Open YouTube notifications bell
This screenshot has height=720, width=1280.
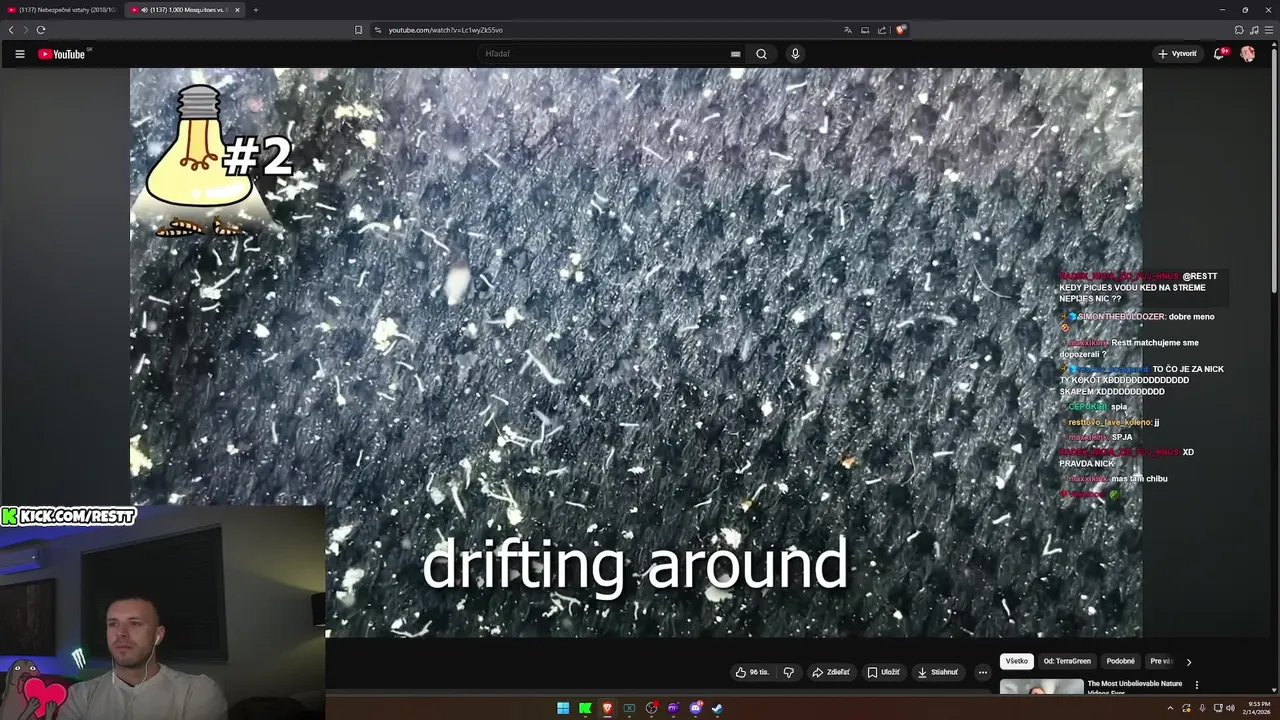1219,54
